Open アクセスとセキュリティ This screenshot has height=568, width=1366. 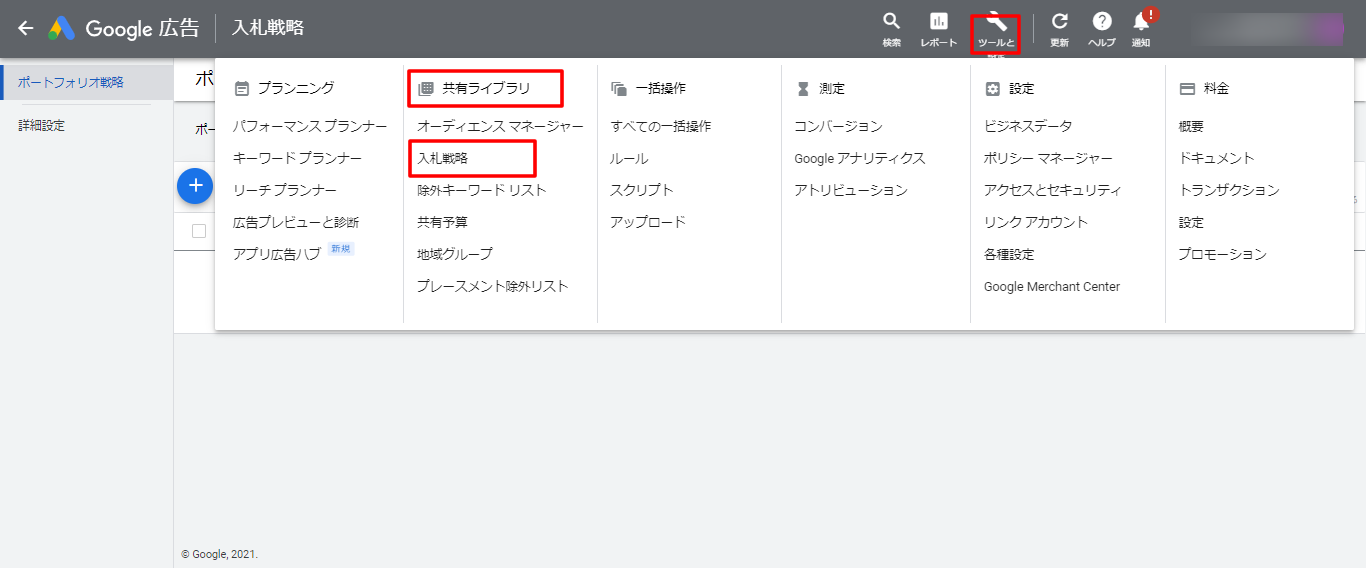(1053, 190)
